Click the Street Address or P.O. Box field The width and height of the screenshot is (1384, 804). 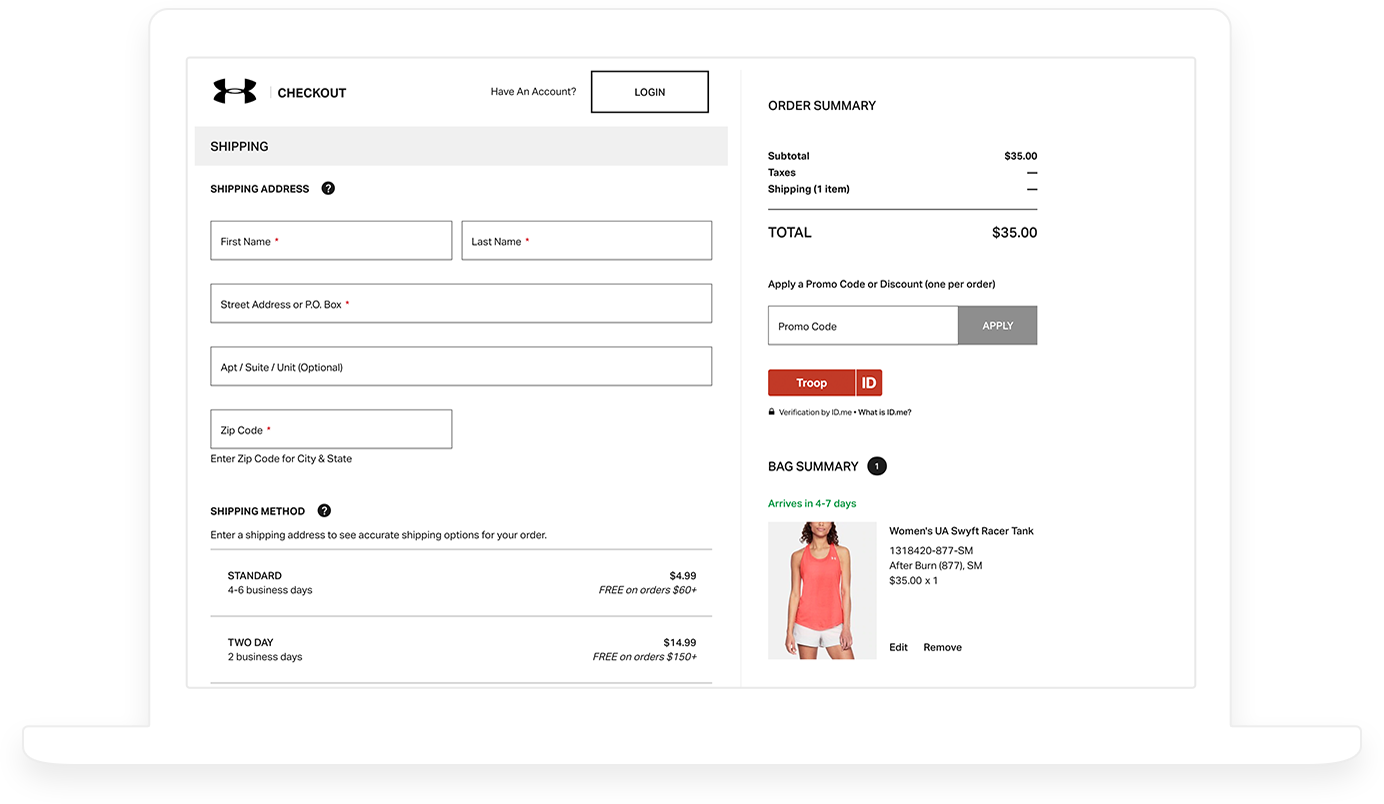click(x=461, y=304)
